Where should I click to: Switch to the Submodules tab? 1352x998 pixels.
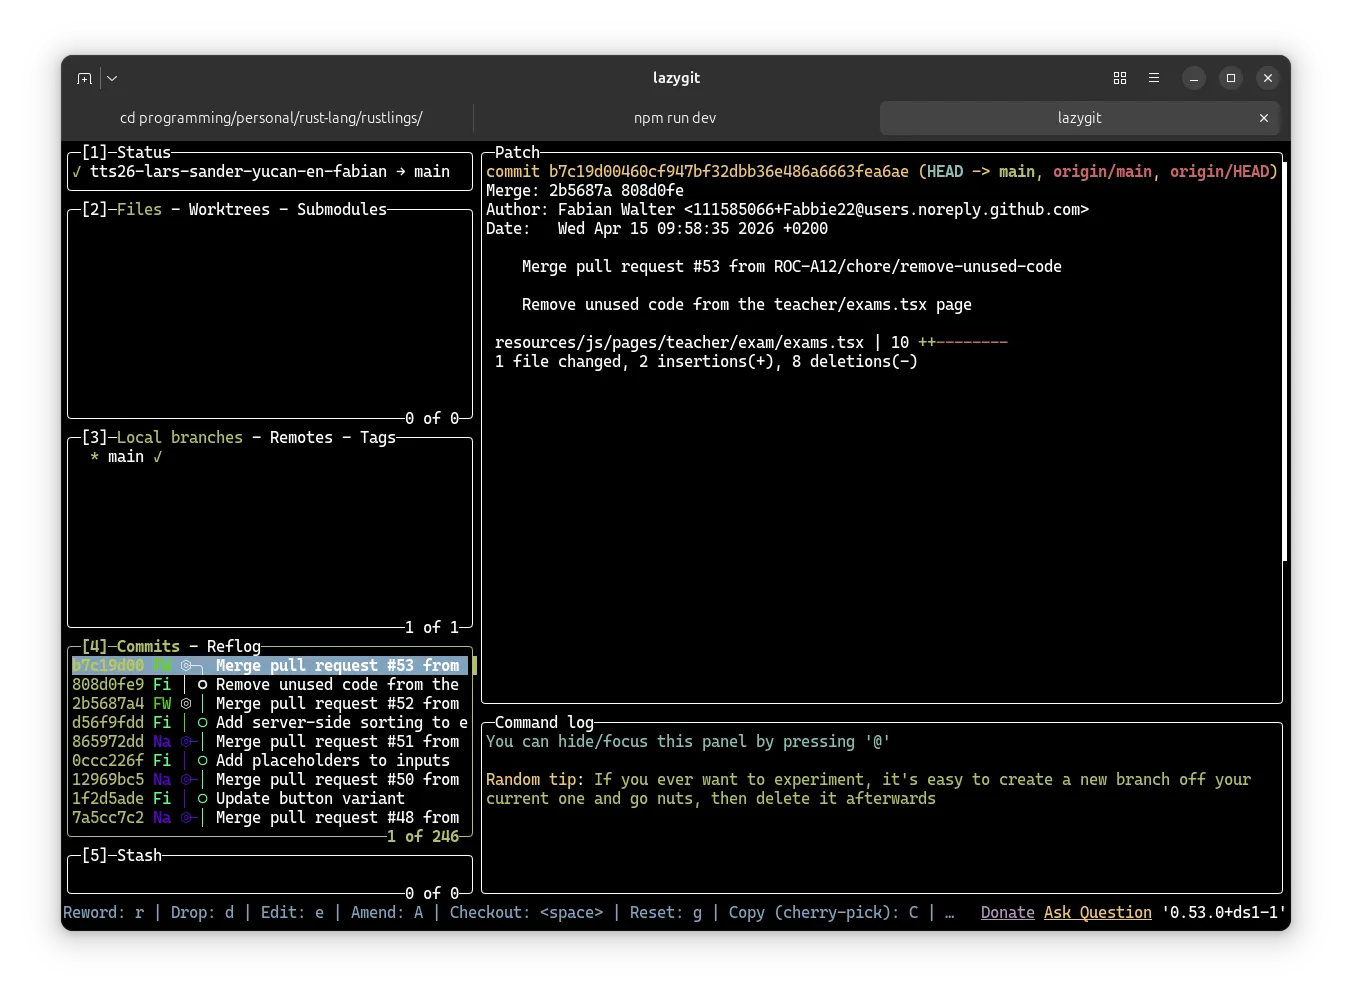342,210
